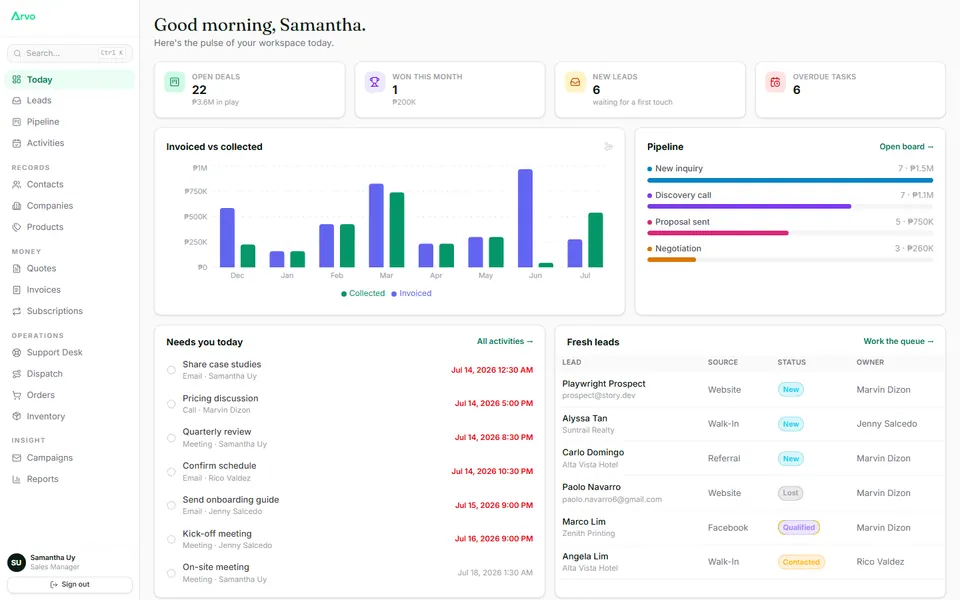The height and width of the screenshot is (600, 960).
Task: Click the Overdue Tasks calendar icon
Action: [x=775, y=82]
